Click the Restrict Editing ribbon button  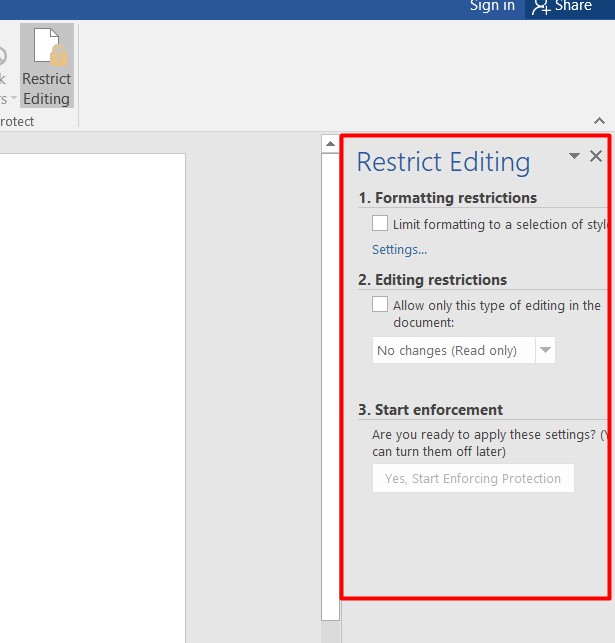pos(47,66)
